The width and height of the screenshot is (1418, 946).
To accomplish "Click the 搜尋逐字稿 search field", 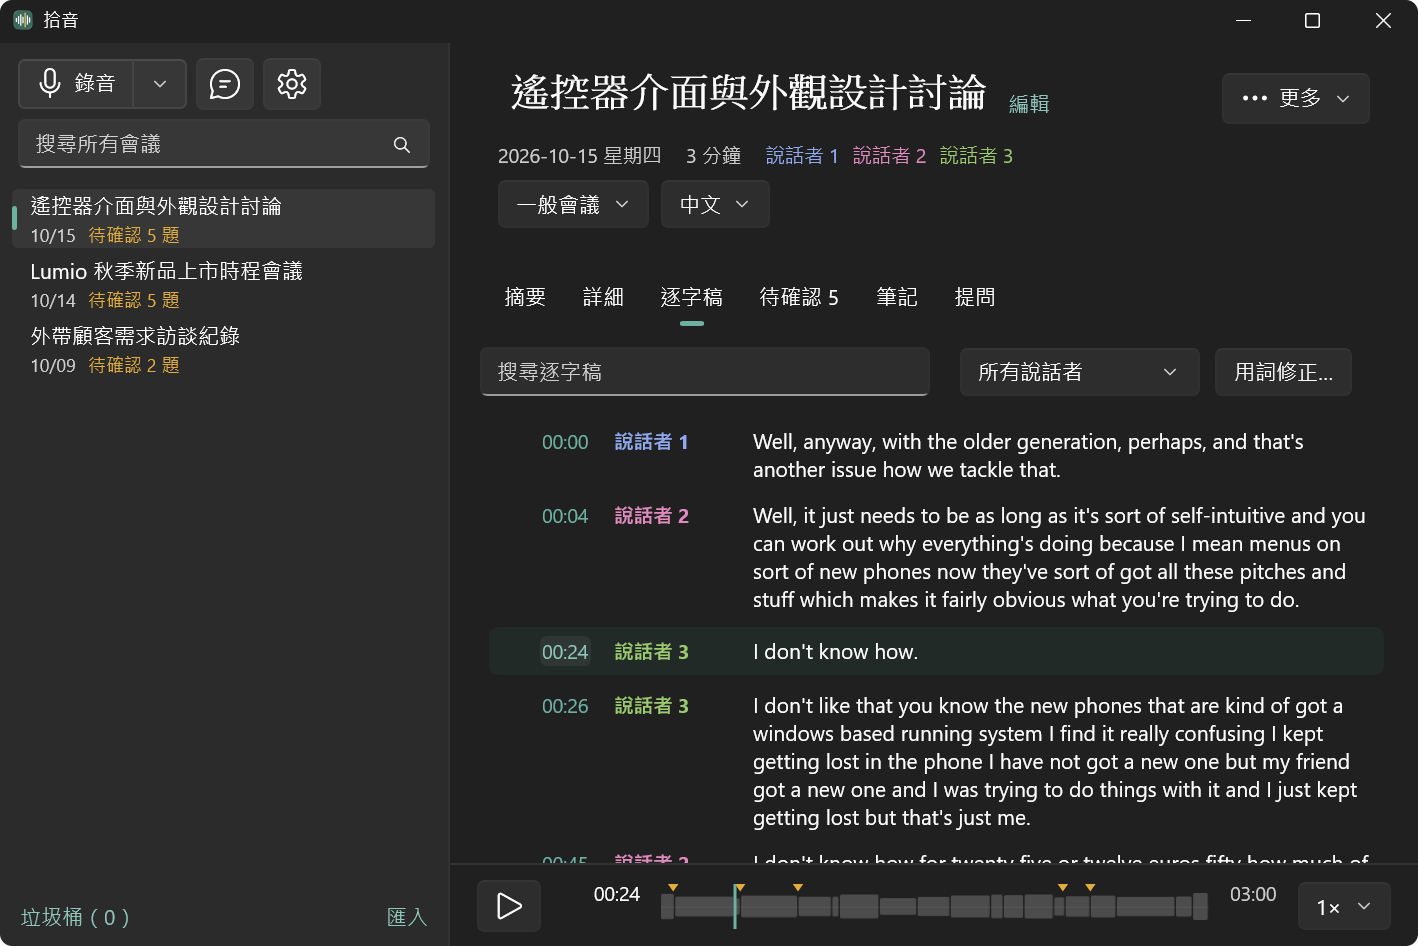I will (x=705, y=372).
